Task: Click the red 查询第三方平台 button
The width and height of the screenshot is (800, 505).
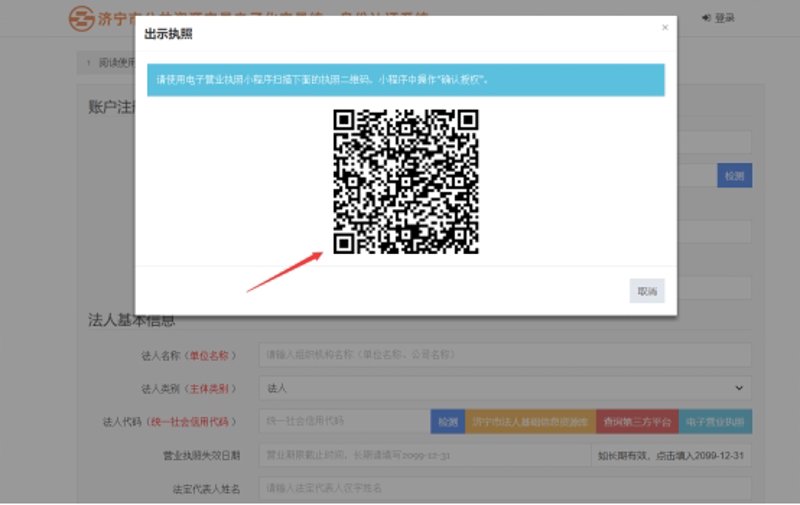Action: pos(637,422)
